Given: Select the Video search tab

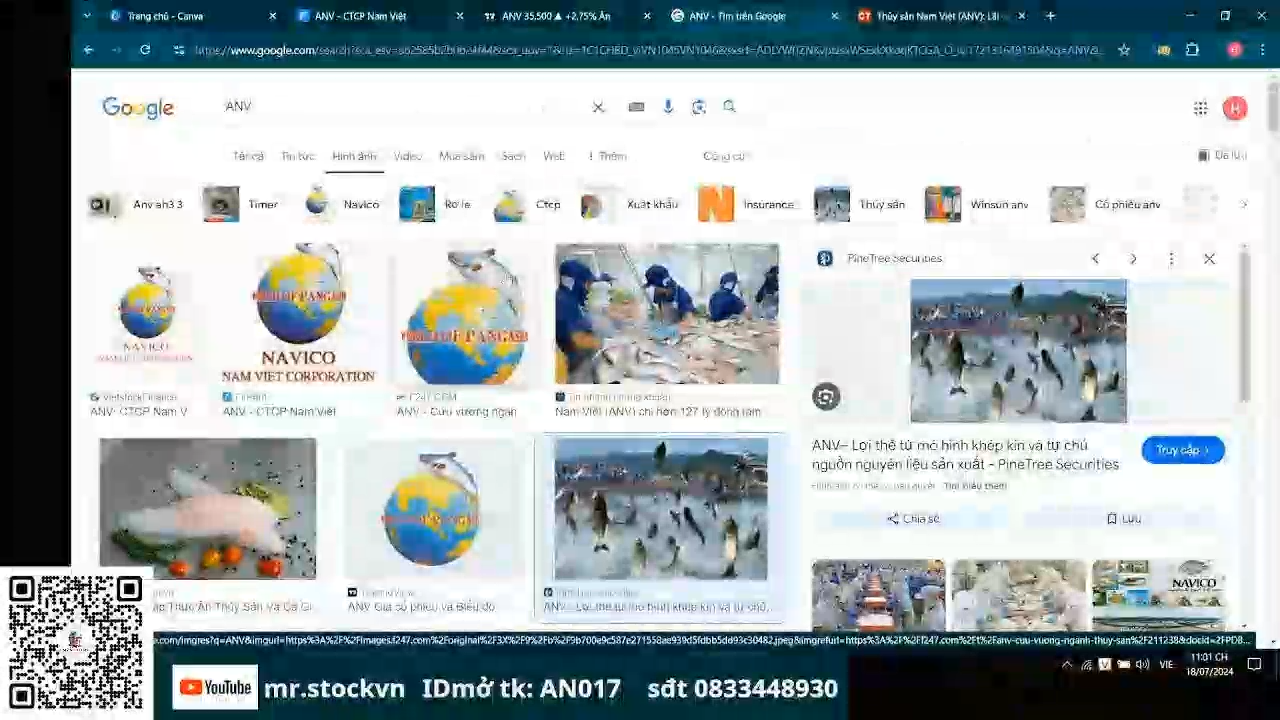Looking at the screenshot, I should [407, 156].
